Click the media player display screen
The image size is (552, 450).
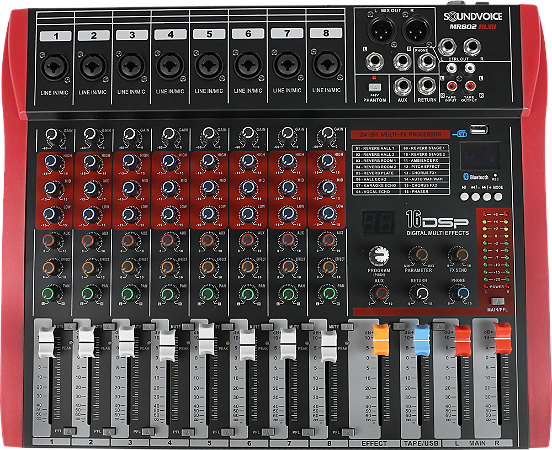point(481,156)
